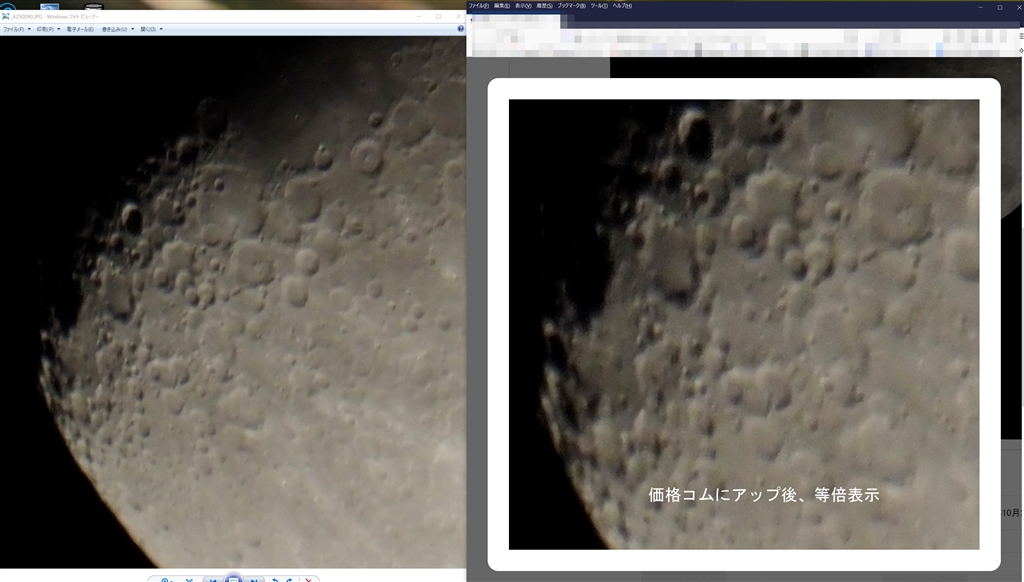This screenshot has width=1024, height=582.
Task: Open the browser ブックマーク(B) menu
Action: [x=571, y=6]
